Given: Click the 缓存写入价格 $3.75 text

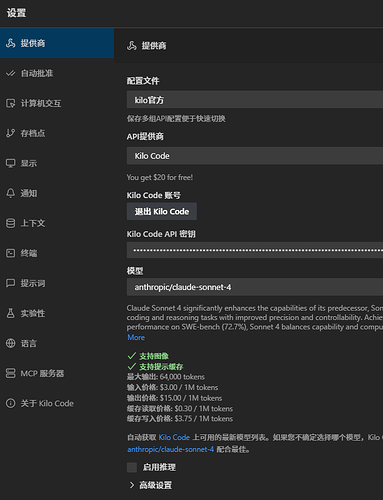Looking at the screenshot, I should point(180,419).
